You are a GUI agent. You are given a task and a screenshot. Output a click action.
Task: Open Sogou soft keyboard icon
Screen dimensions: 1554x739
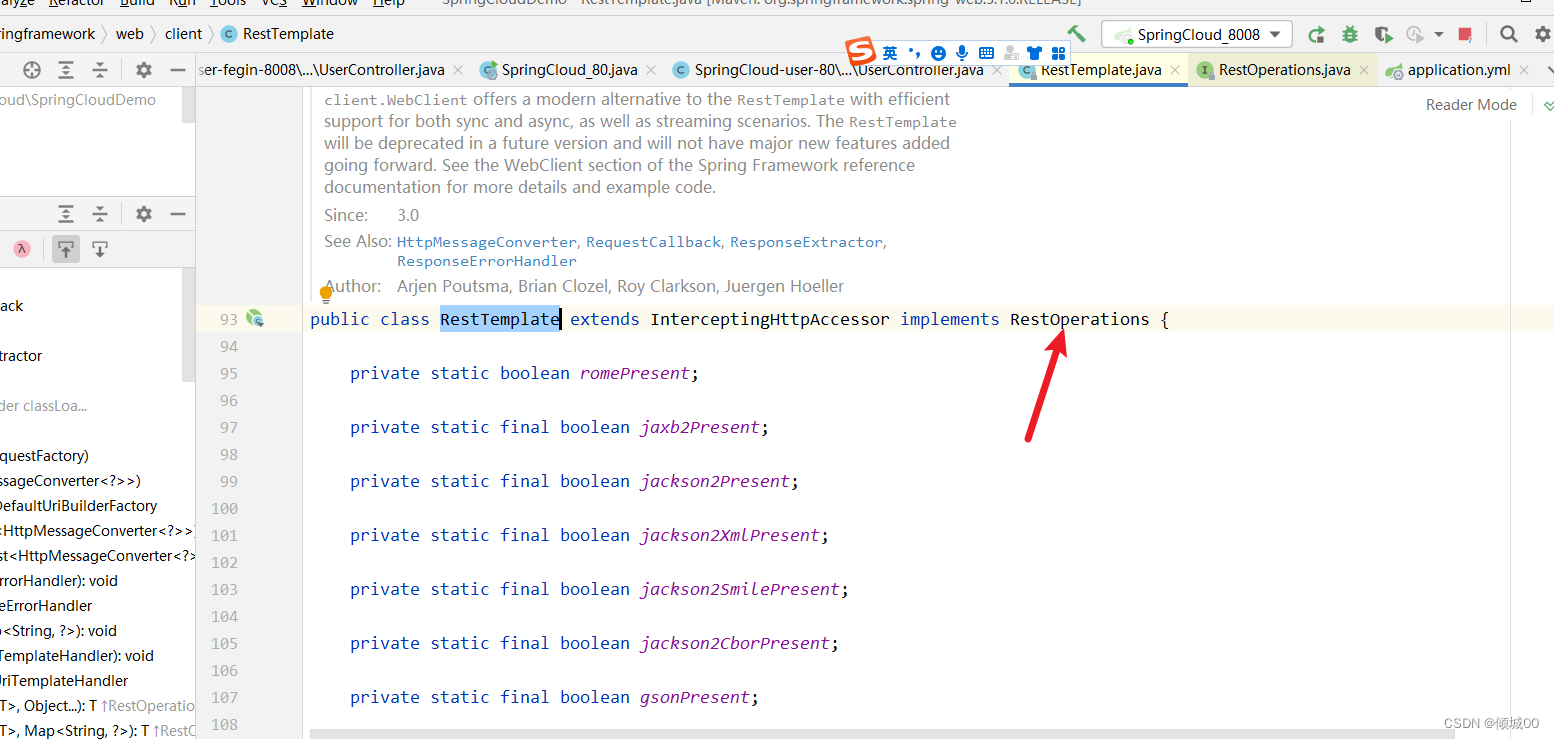point(987,53)
